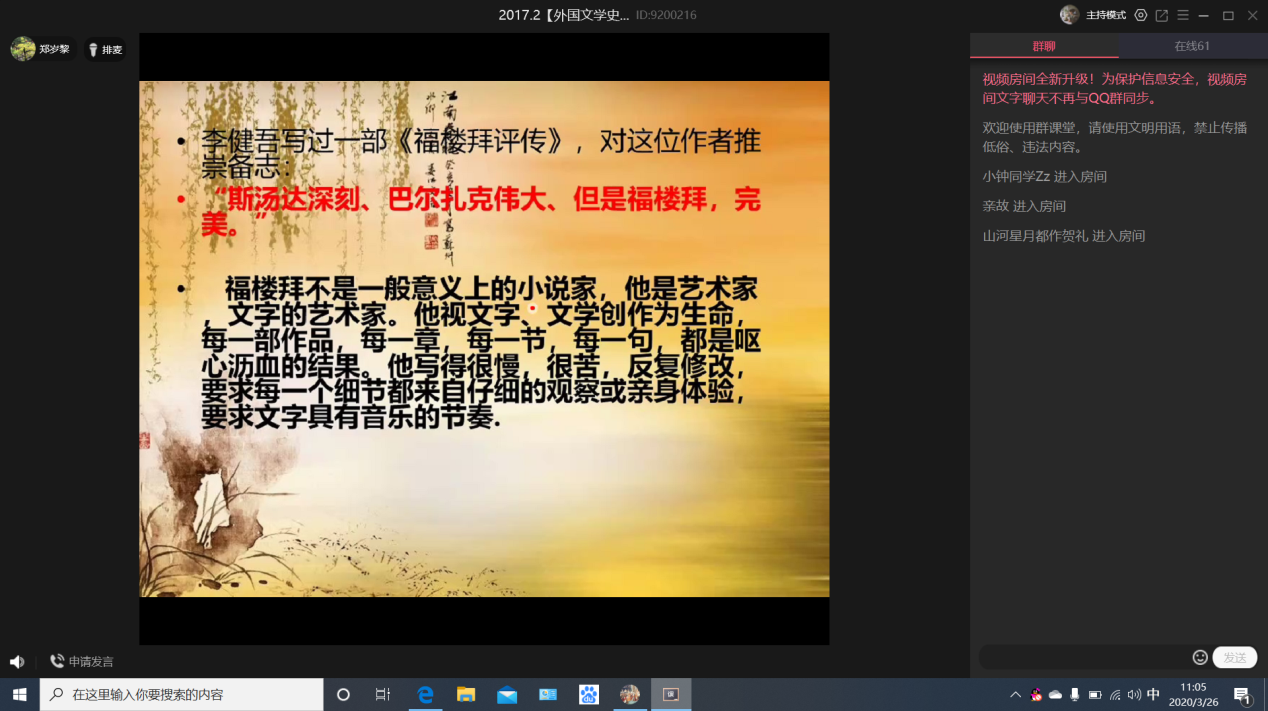This screenshot has height=711, width=1268.
Task: Click 申请发言 to request to speak
Action: click(82, 662)
